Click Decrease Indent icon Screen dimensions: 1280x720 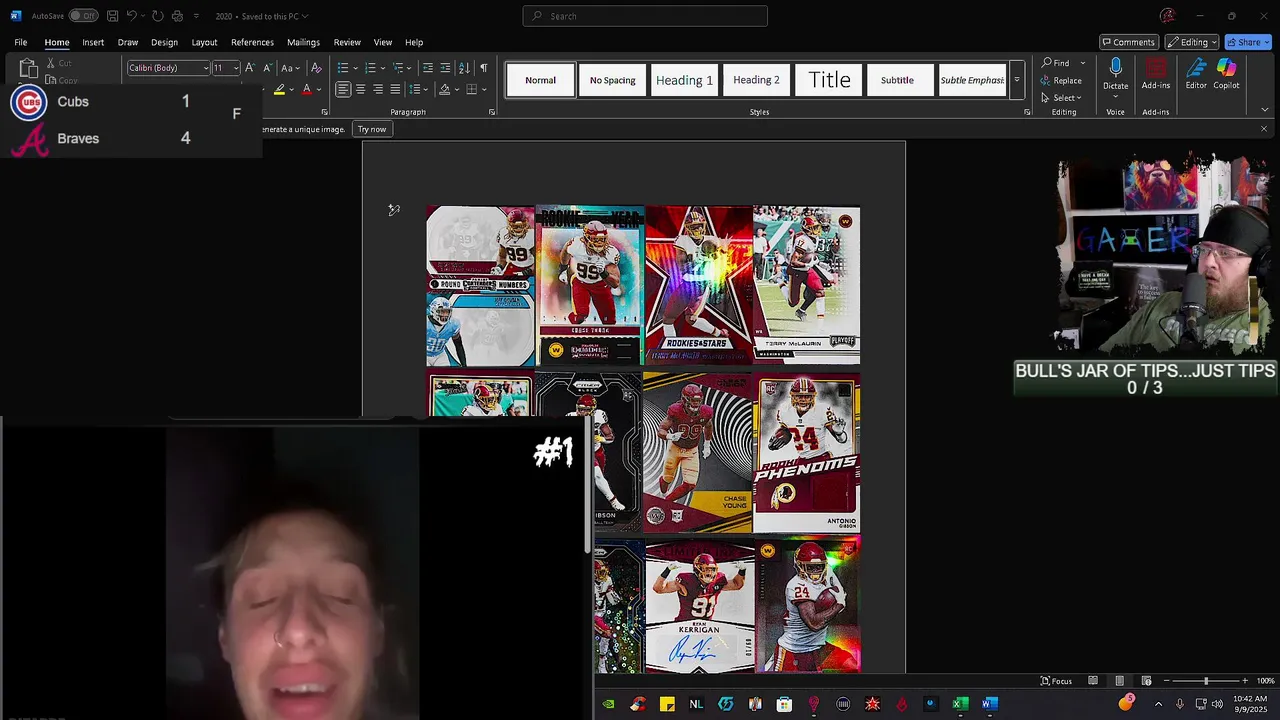coord(428,68)
